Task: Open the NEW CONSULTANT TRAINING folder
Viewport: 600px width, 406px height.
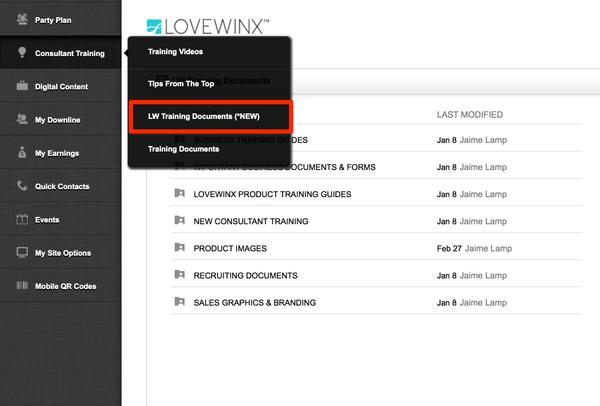Action: tap(251, 222)
